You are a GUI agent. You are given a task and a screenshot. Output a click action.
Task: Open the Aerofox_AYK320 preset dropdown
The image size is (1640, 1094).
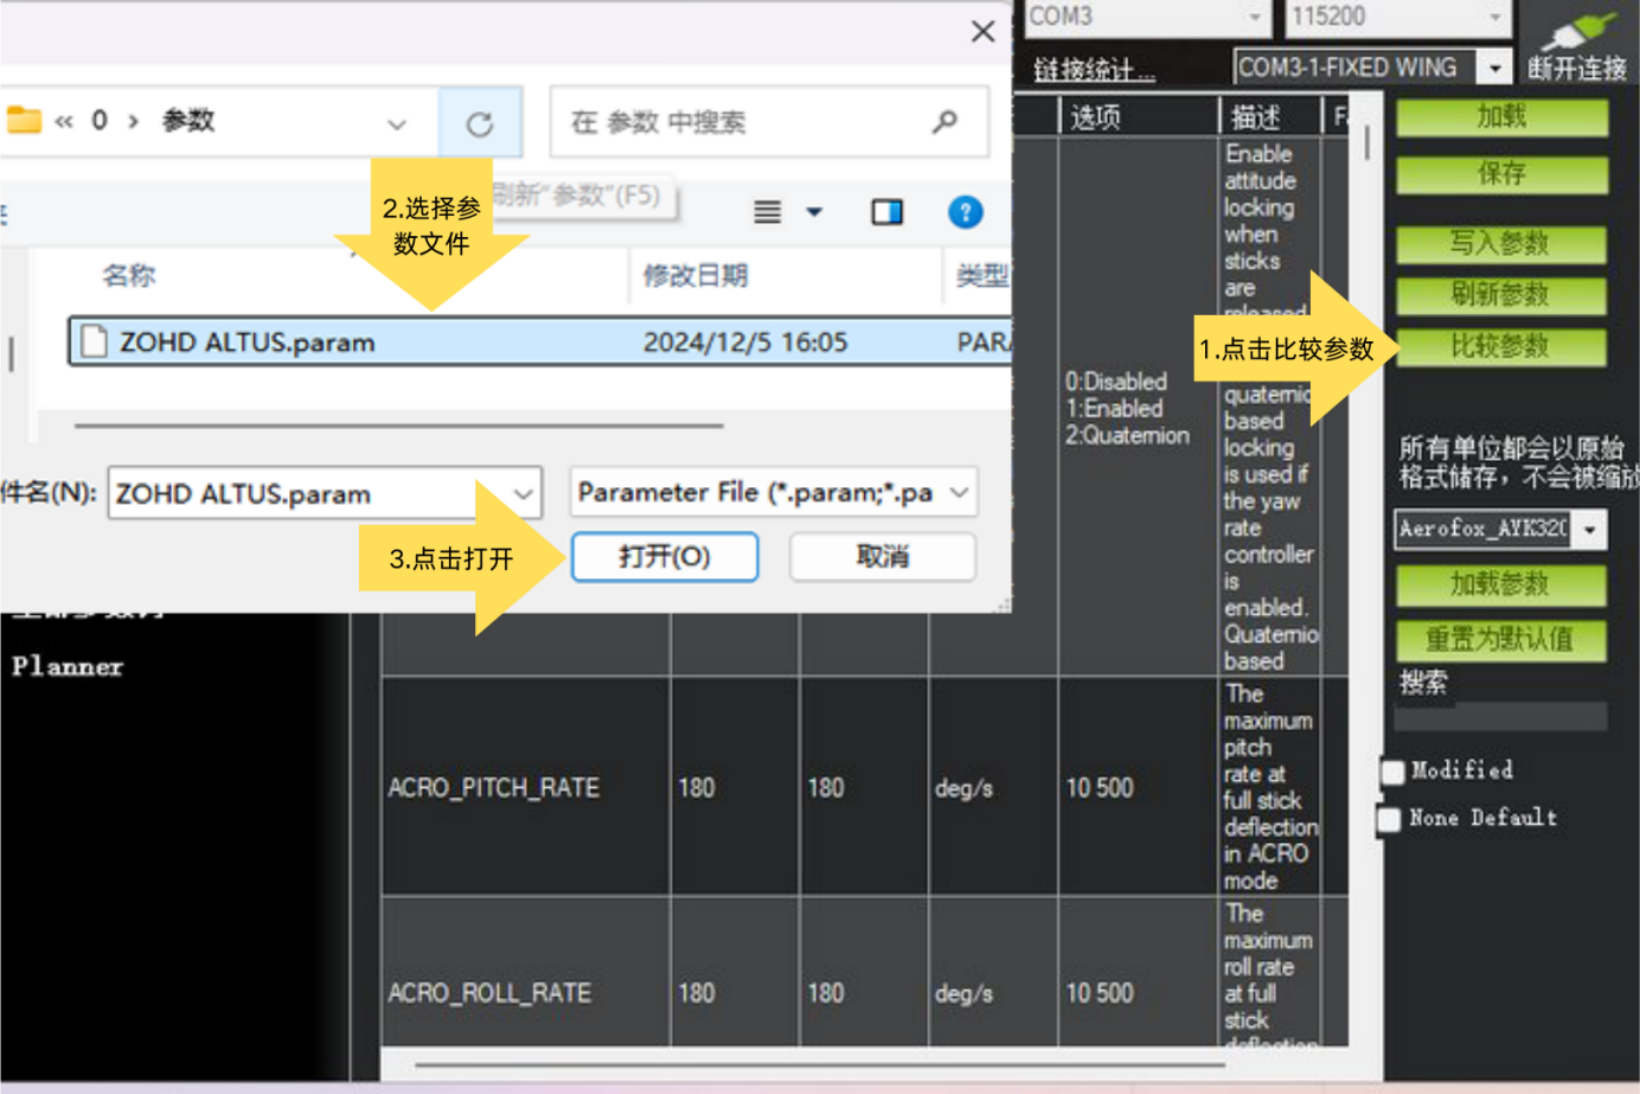click(x=1589, y=529)
